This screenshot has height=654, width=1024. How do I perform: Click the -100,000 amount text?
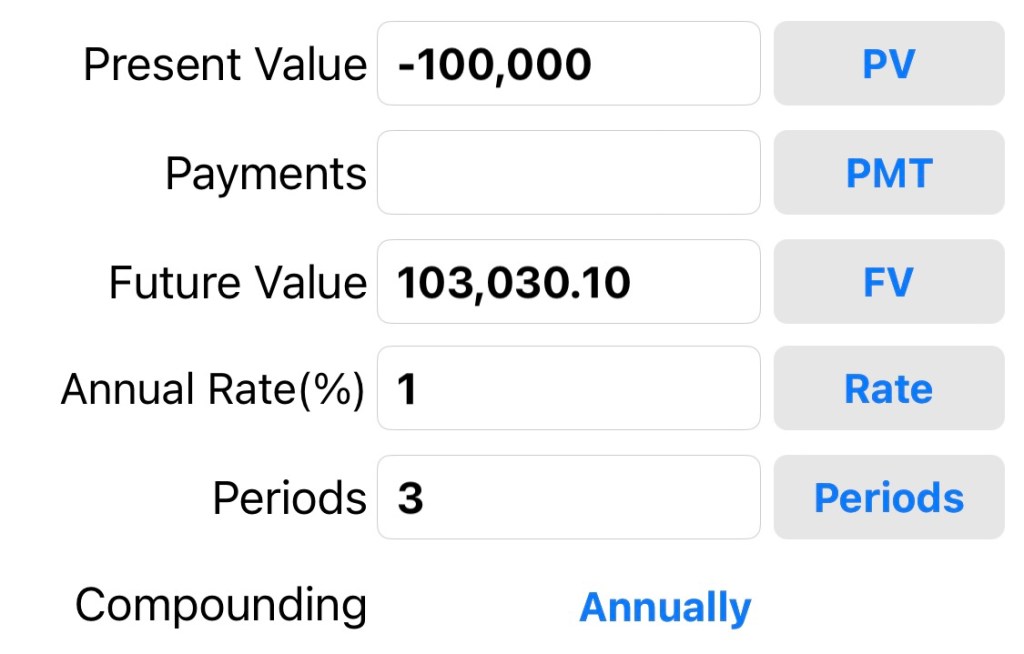click(x=494, y=65)
